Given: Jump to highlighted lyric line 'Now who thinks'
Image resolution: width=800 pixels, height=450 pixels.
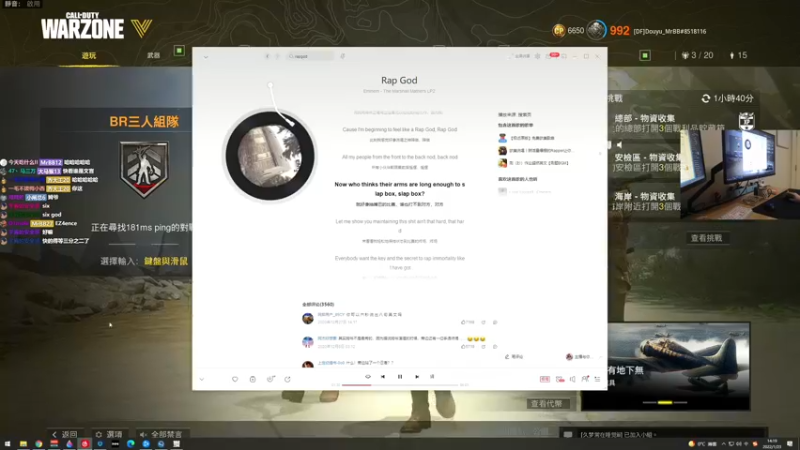Looking at the screenshot, I should (x=399, y=189).
